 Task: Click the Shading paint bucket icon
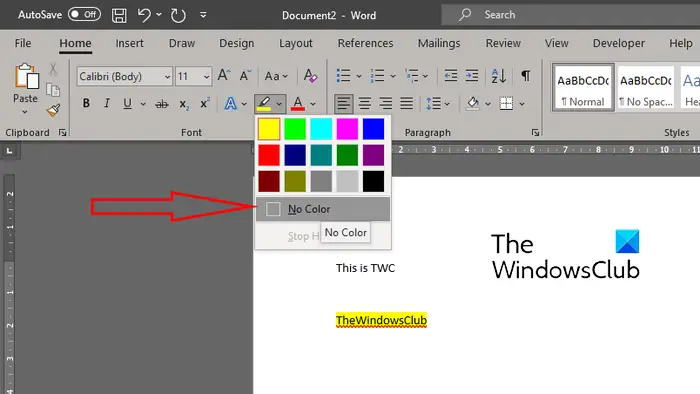click(x=472, y=104)
